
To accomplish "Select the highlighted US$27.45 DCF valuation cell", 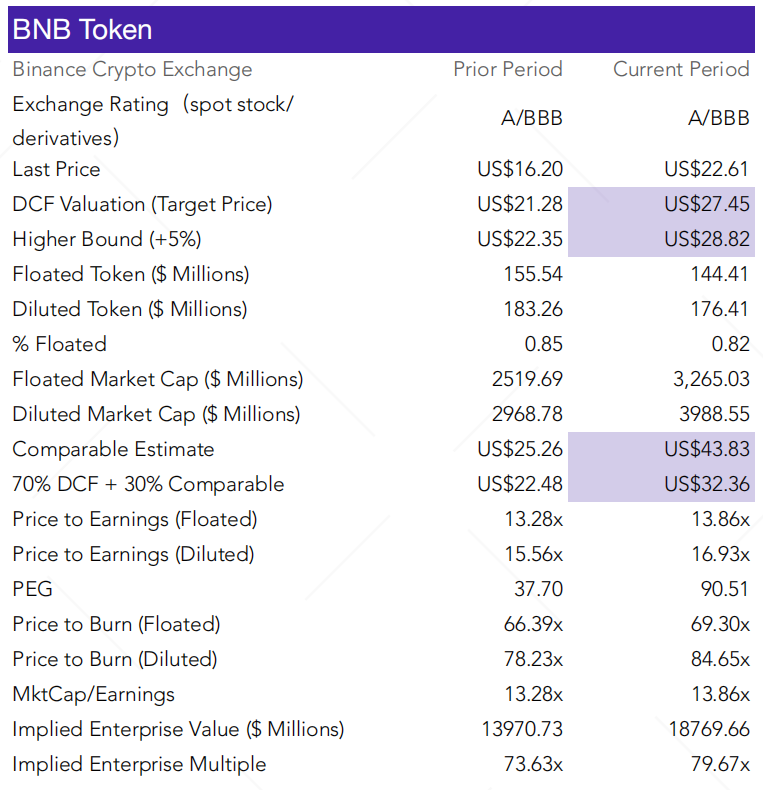I will coord(661,205).
